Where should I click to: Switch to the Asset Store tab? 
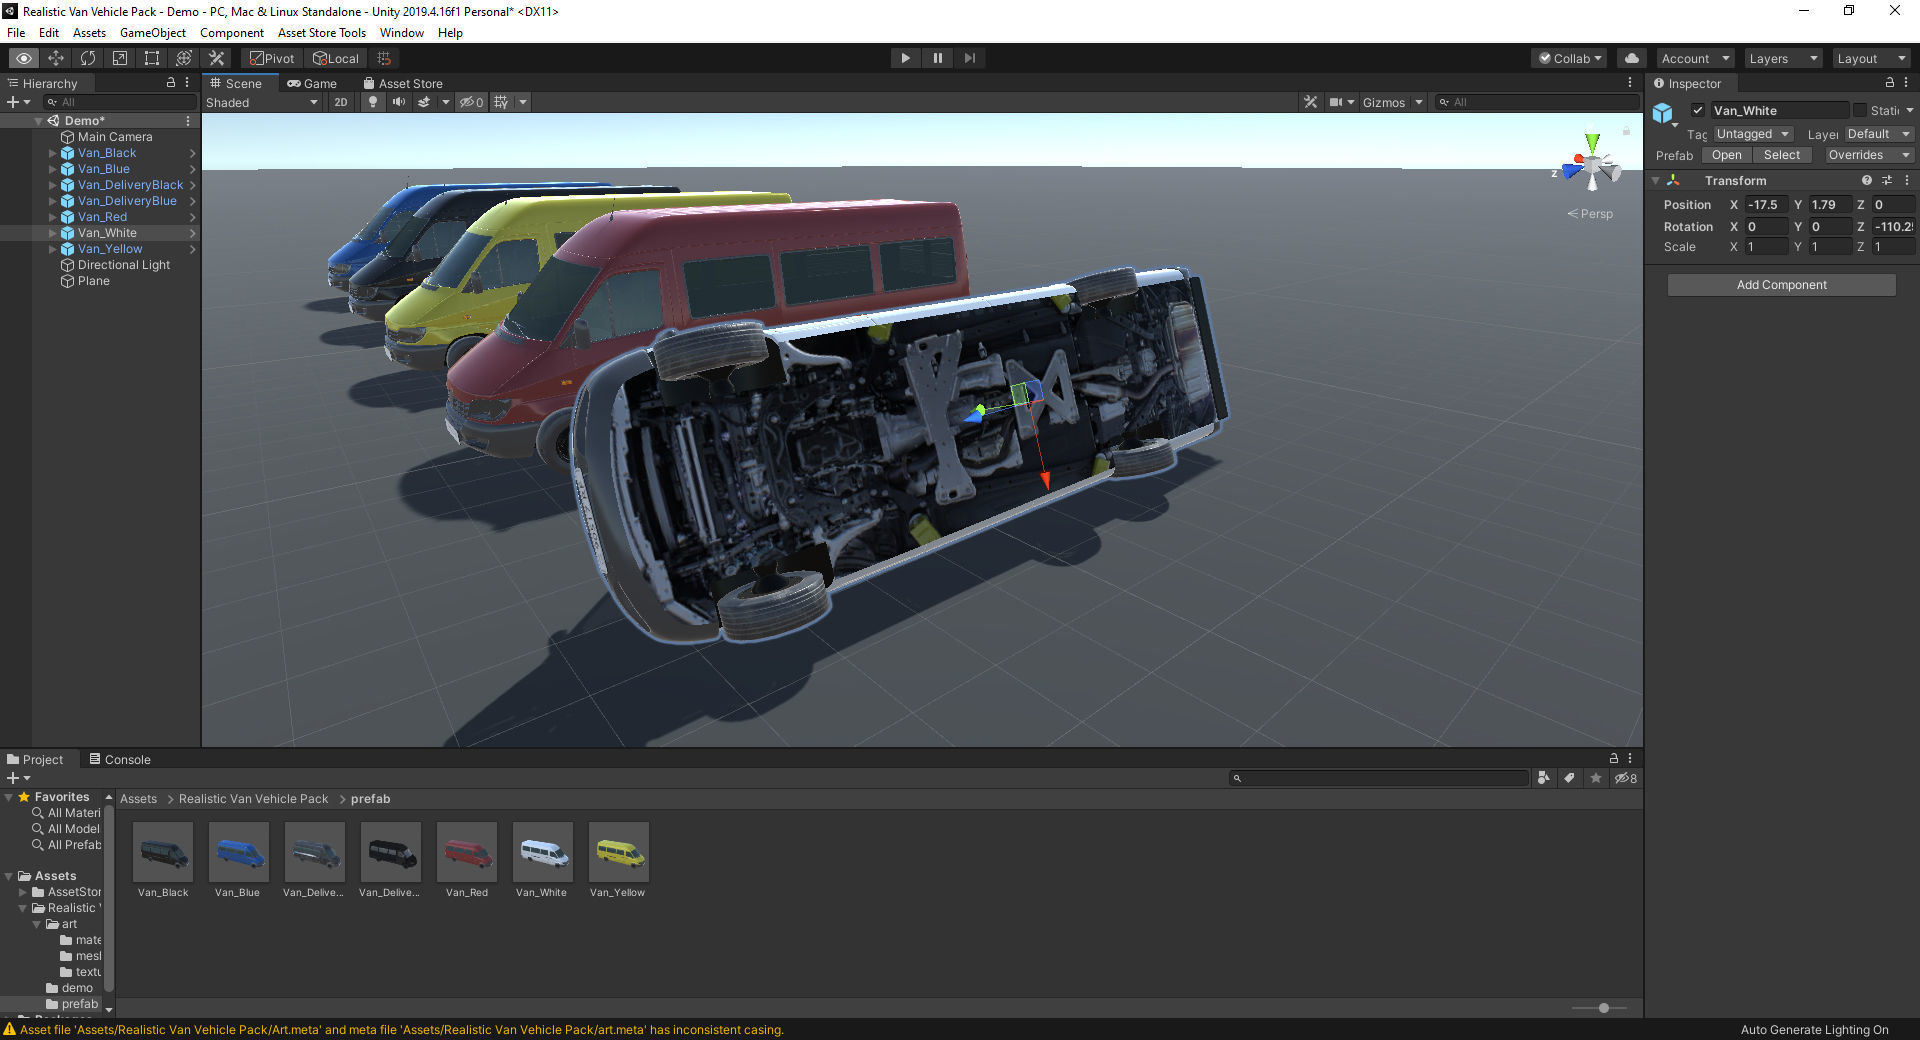click(x=403, y=83)
